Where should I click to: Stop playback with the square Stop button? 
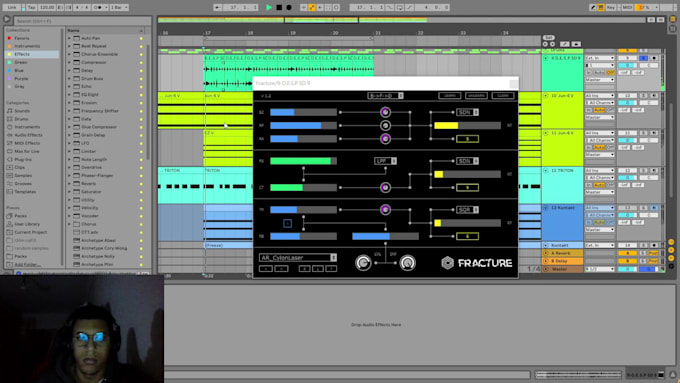279,7
